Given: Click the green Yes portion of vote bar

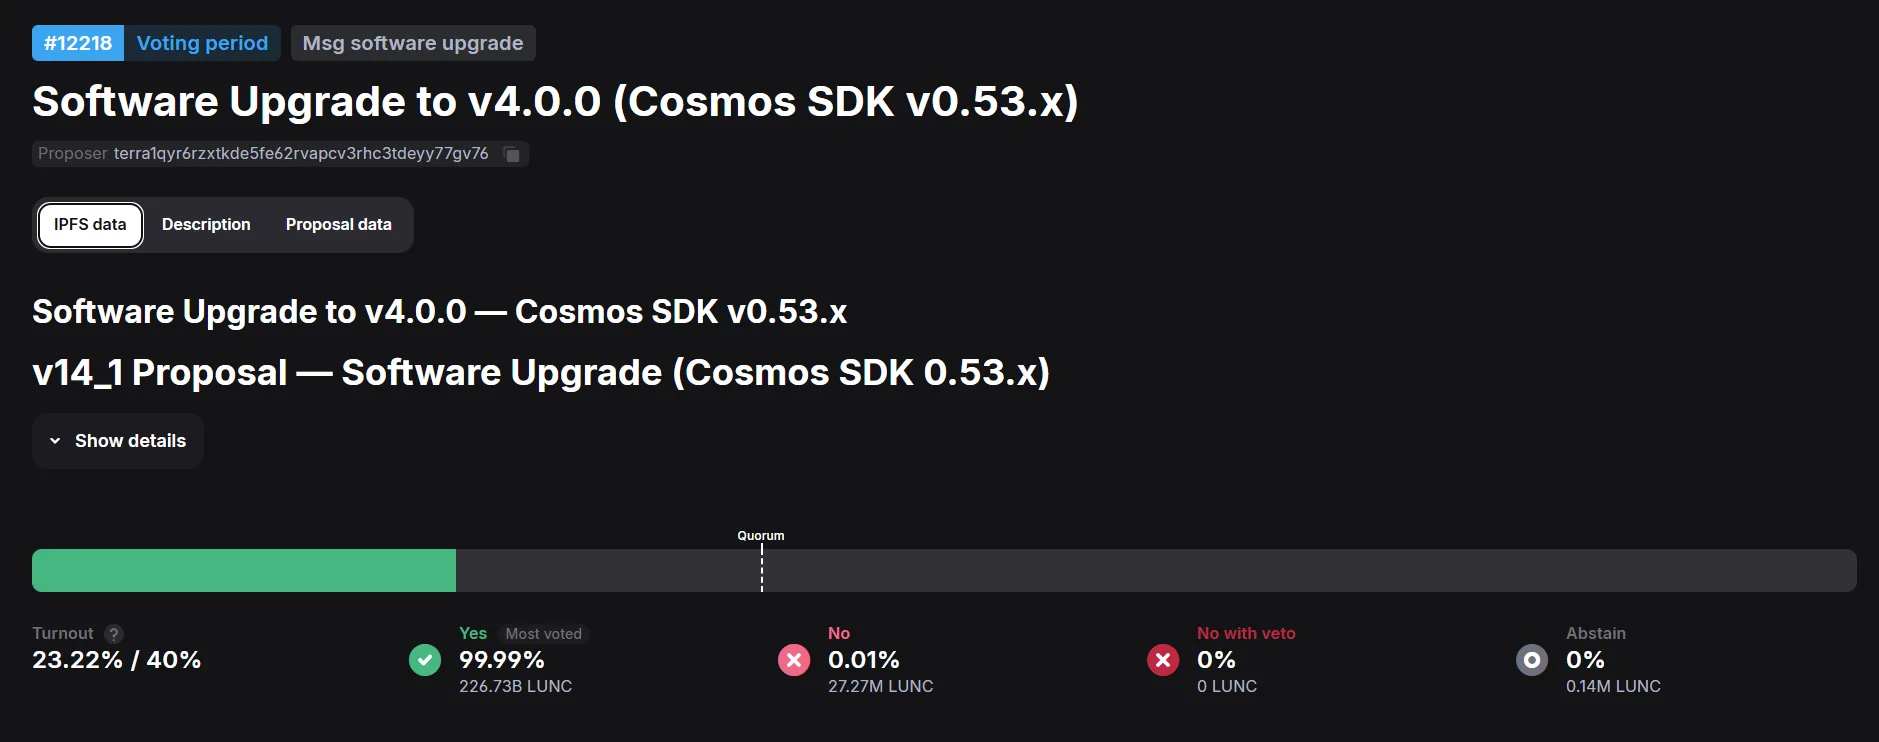Looking at the screenshot, I should 244,570.
